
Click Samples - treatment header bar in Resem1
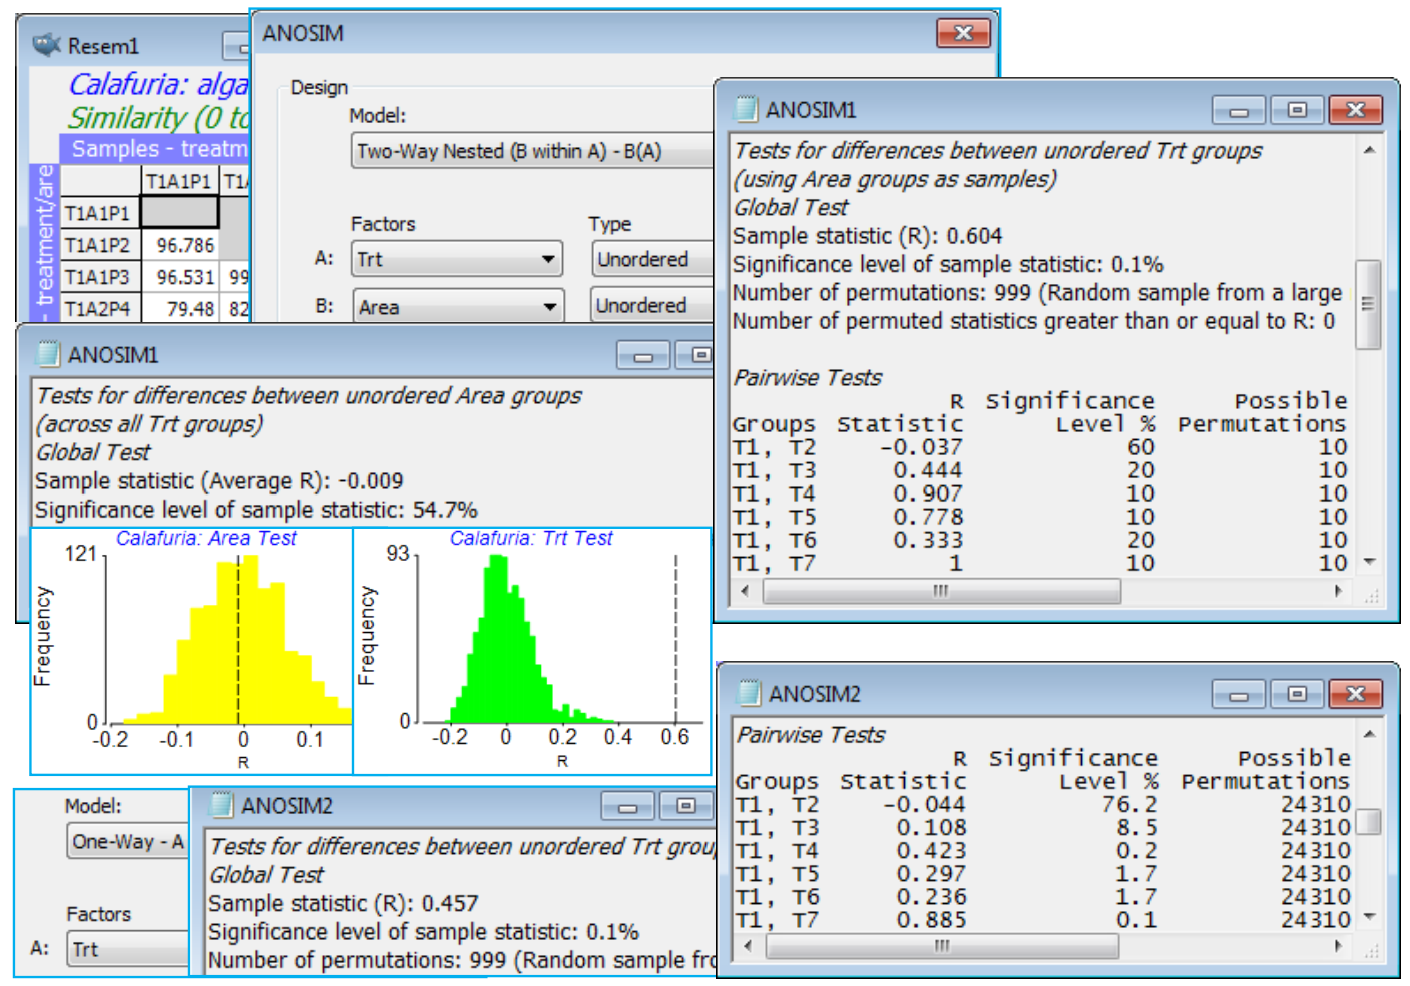[x=155, y=149]
